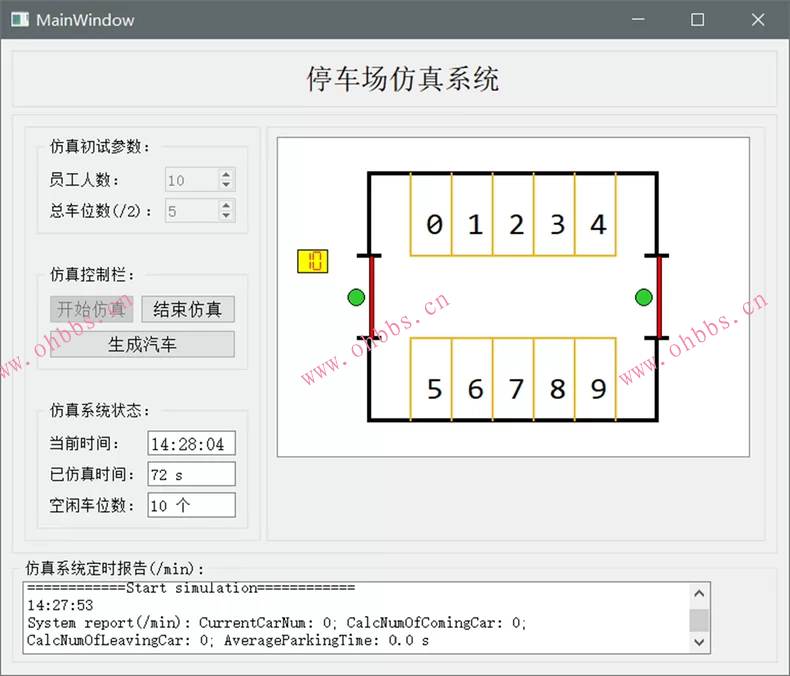Image resolution: width=790 pixels, height=676 pixels.
Task: Click the report scrollbar down arrow
Action: click(699, 642)
